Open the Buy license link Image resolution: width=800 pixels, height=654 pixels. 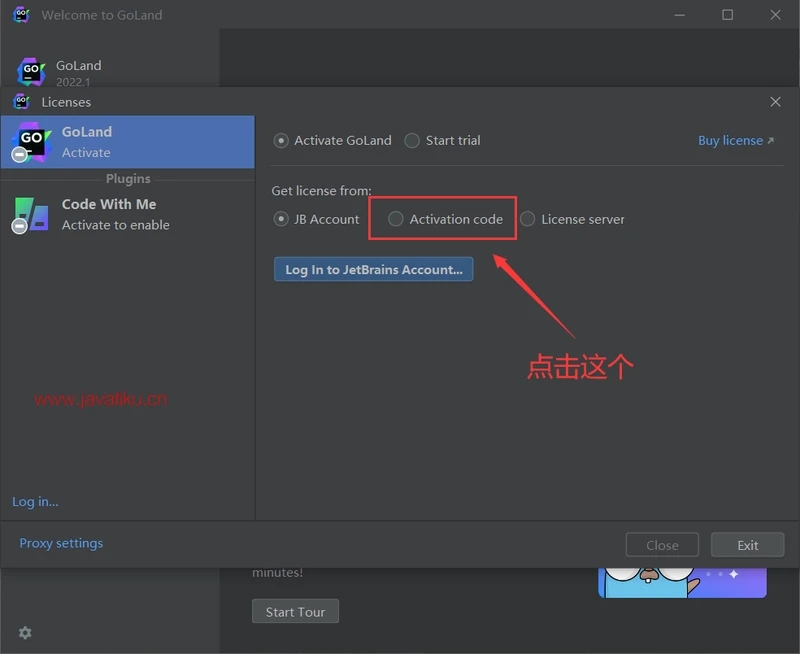(x=735, y=141)
